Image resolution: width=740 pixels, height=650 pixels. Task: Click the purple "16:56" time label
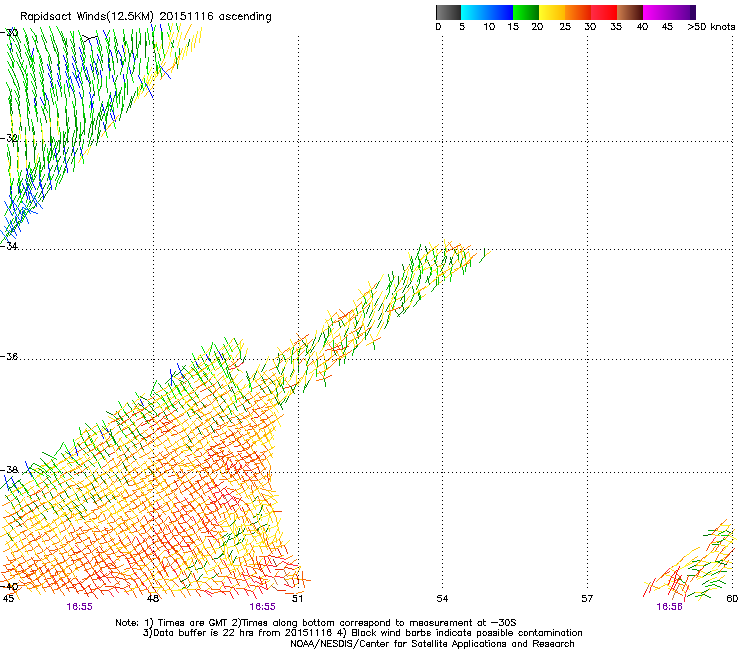(x=669, y=607)
